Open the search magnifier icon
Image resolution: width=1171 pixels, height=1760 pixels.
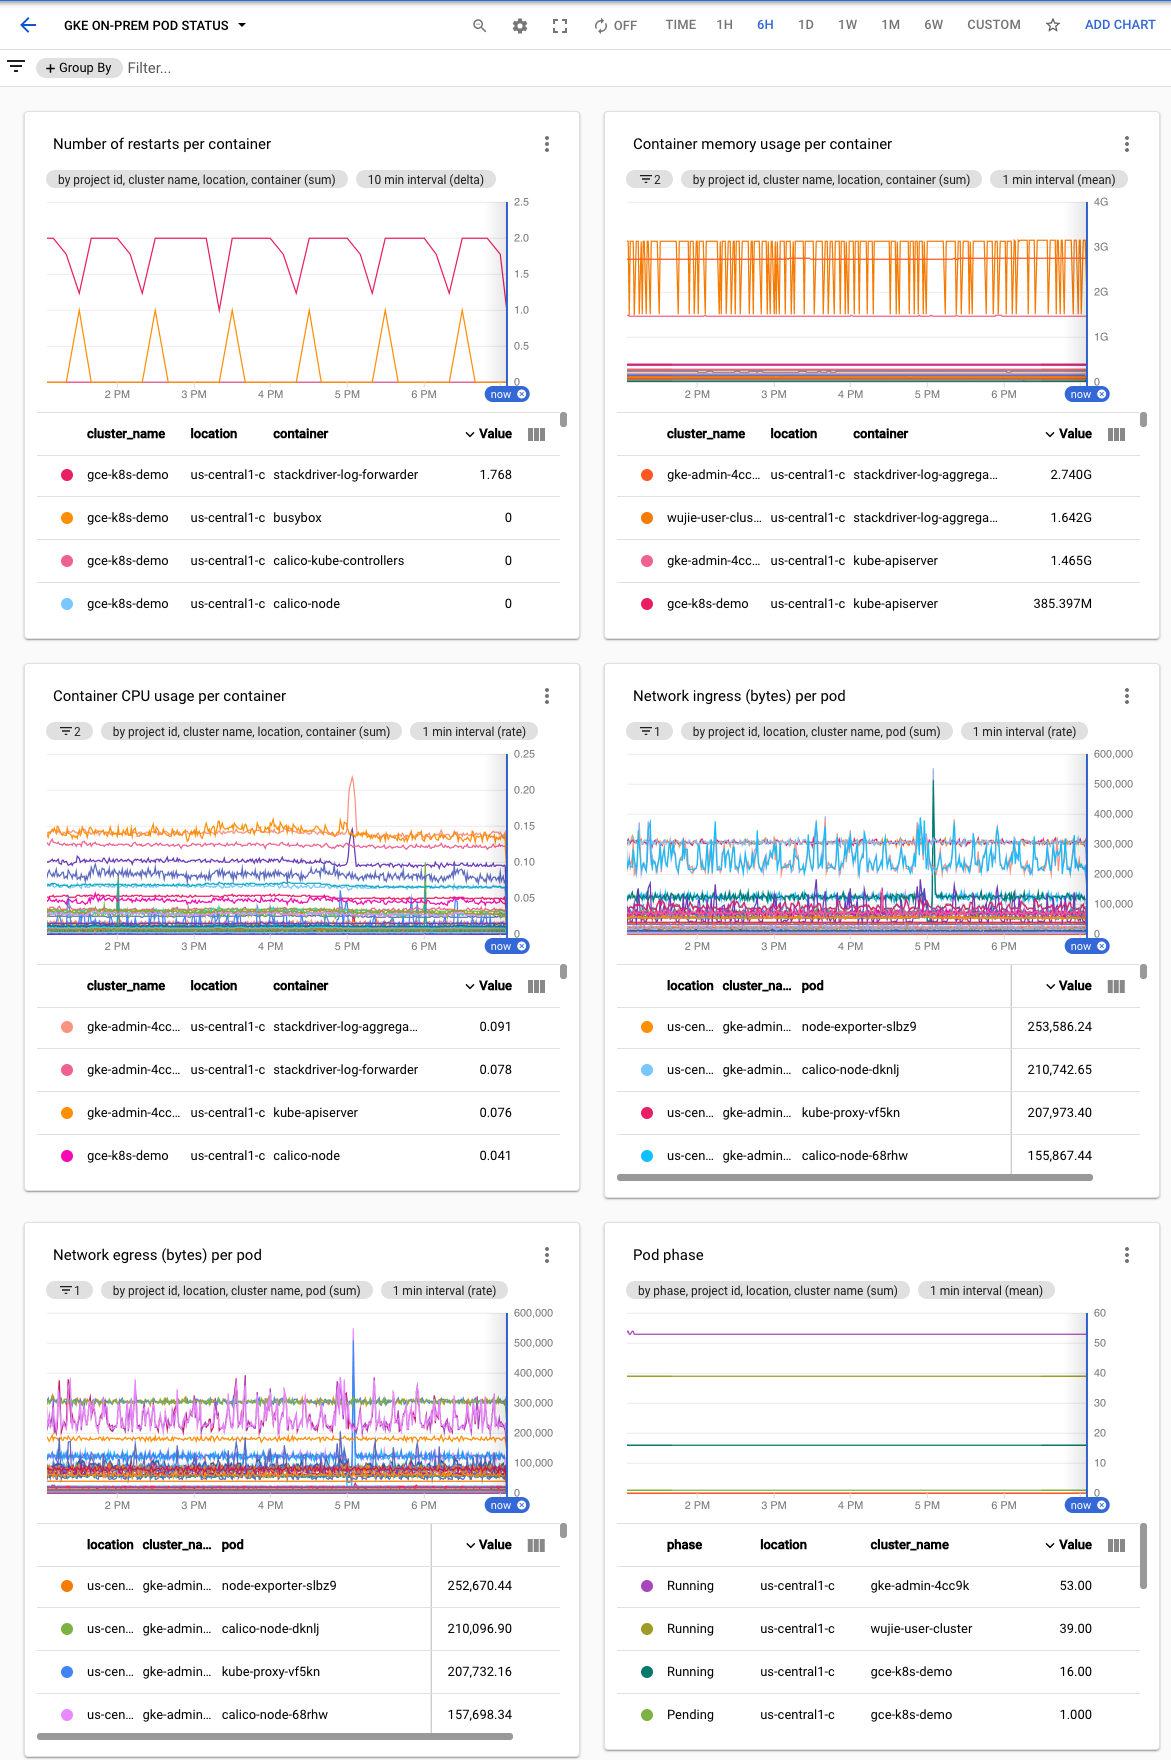coord(480,26)
